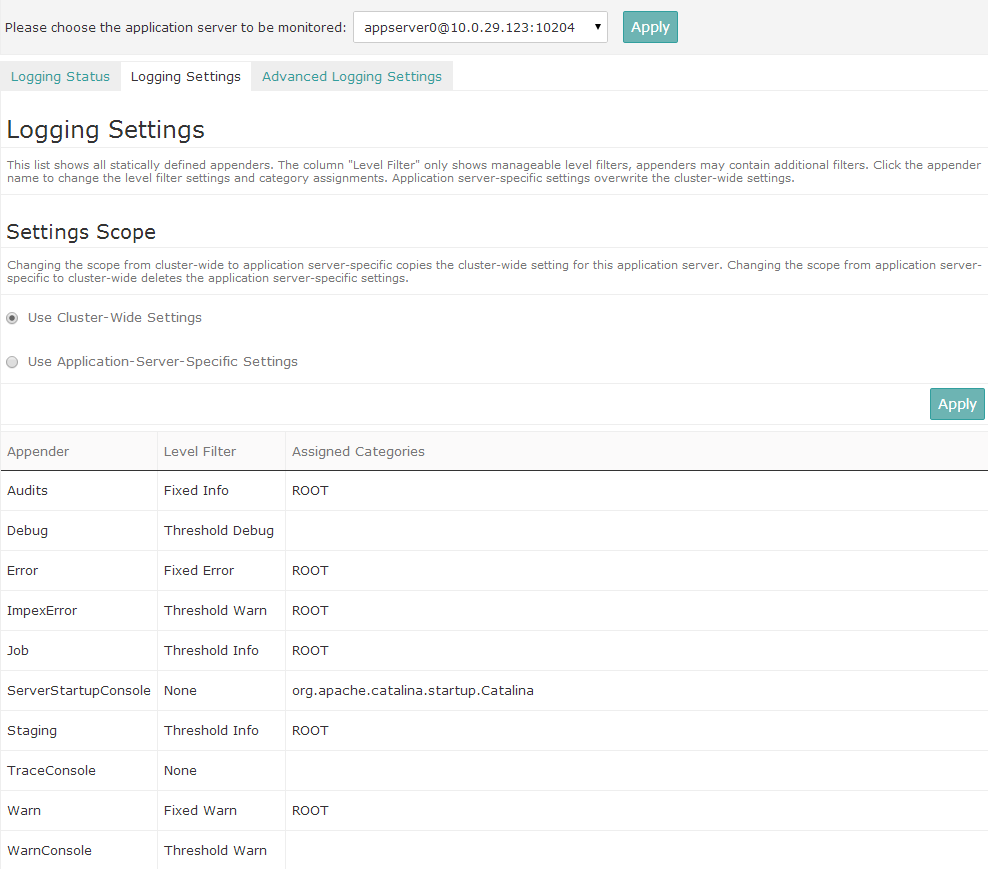Screen dimensions: 988x869
Task: Select the TraceConsole appender
Action: (51, 770)
